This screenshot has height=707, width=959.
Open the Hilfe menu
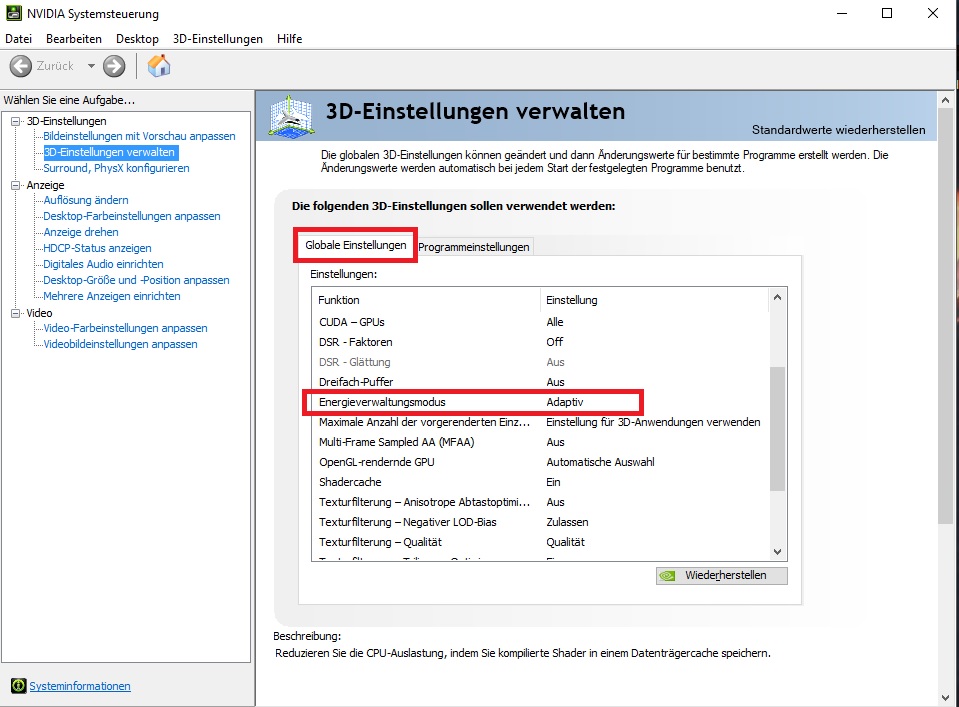(288, 39)
